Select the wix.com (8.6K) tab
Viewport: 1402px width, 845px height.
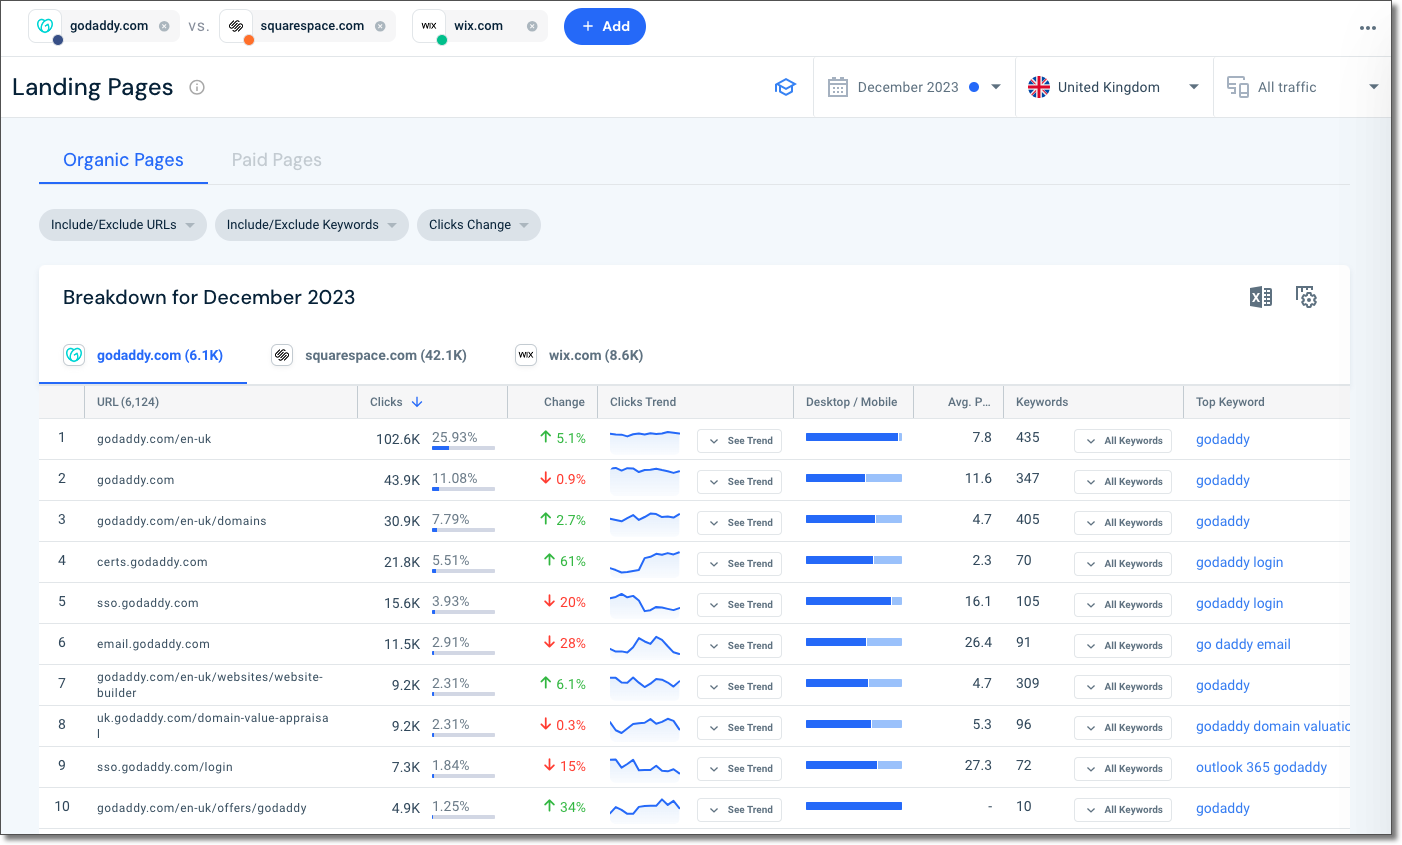pos(579,355)
